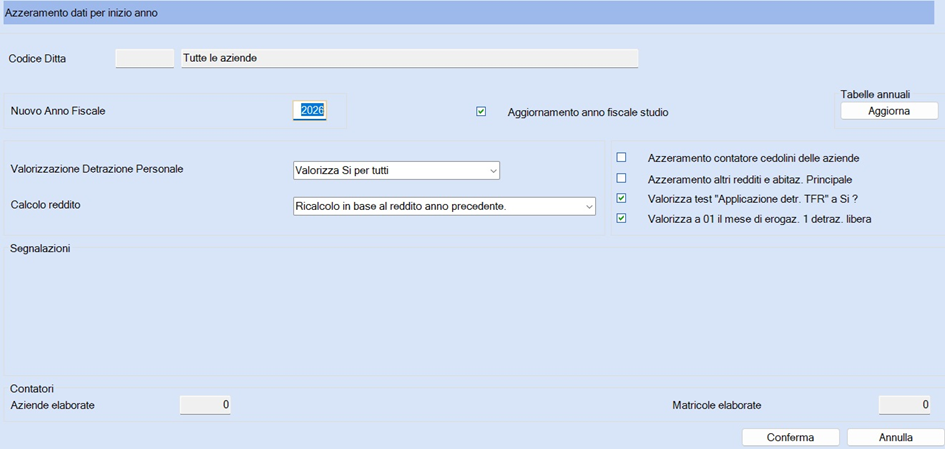Toggle Valorizza a 01 il mese di erogaz.
Viewport: 945px width, 449px height.
[621, 219]
